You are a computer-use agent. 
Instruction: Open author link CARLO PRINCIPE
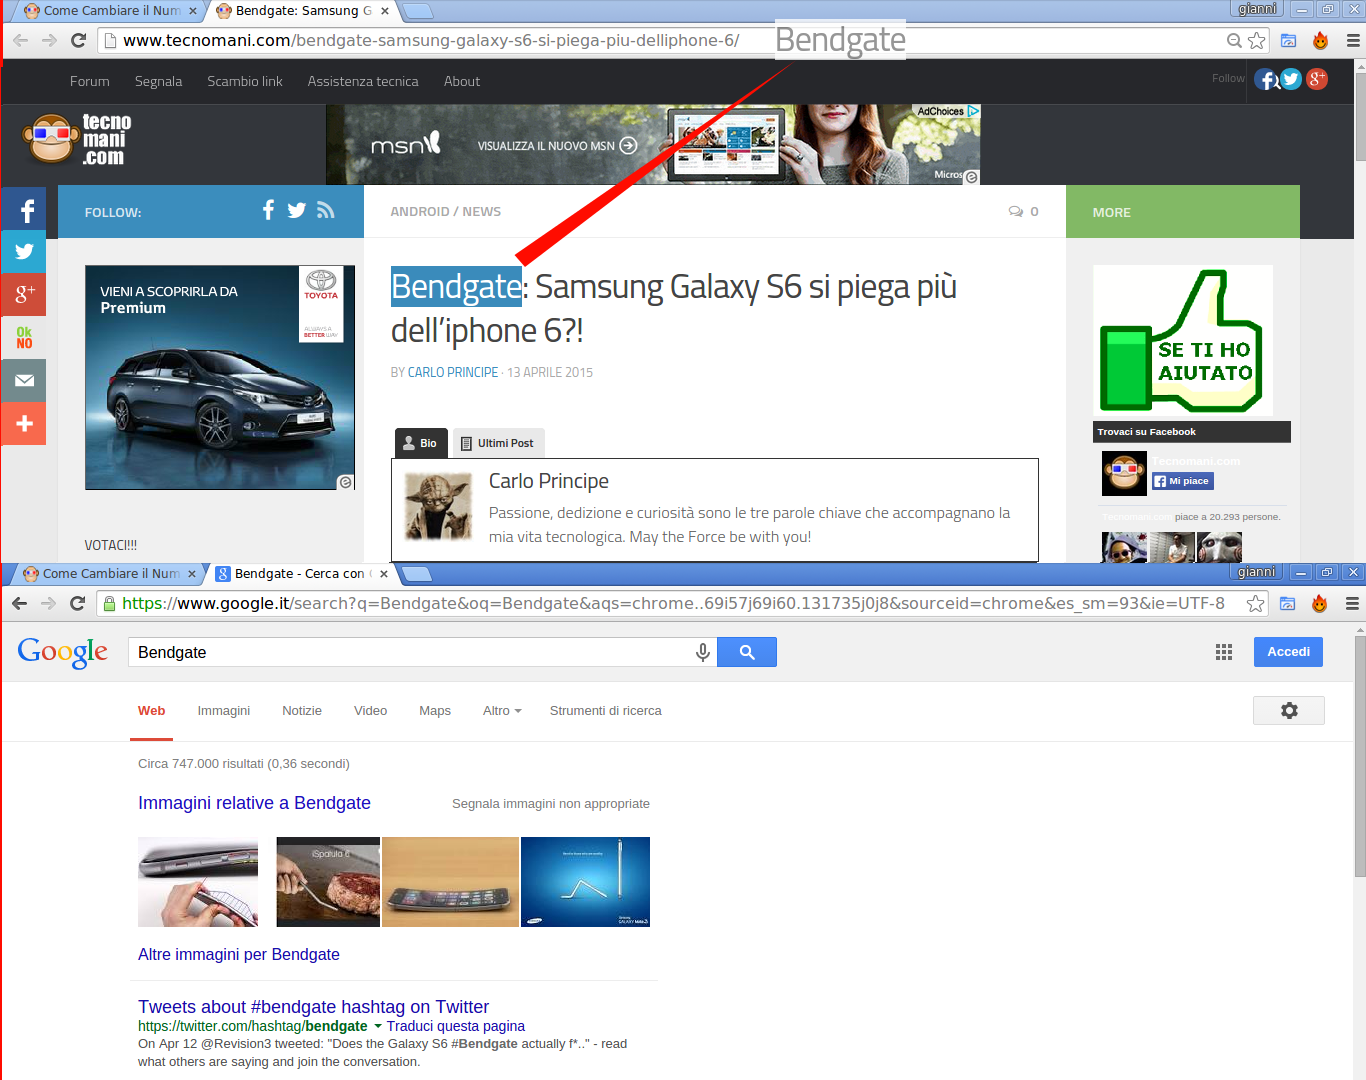pyautogui.click(x=453, y=372)
